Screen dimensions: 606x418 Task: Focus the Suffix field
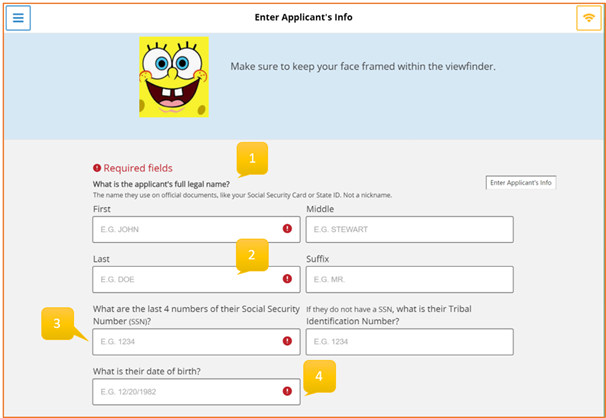pos(410,279)
